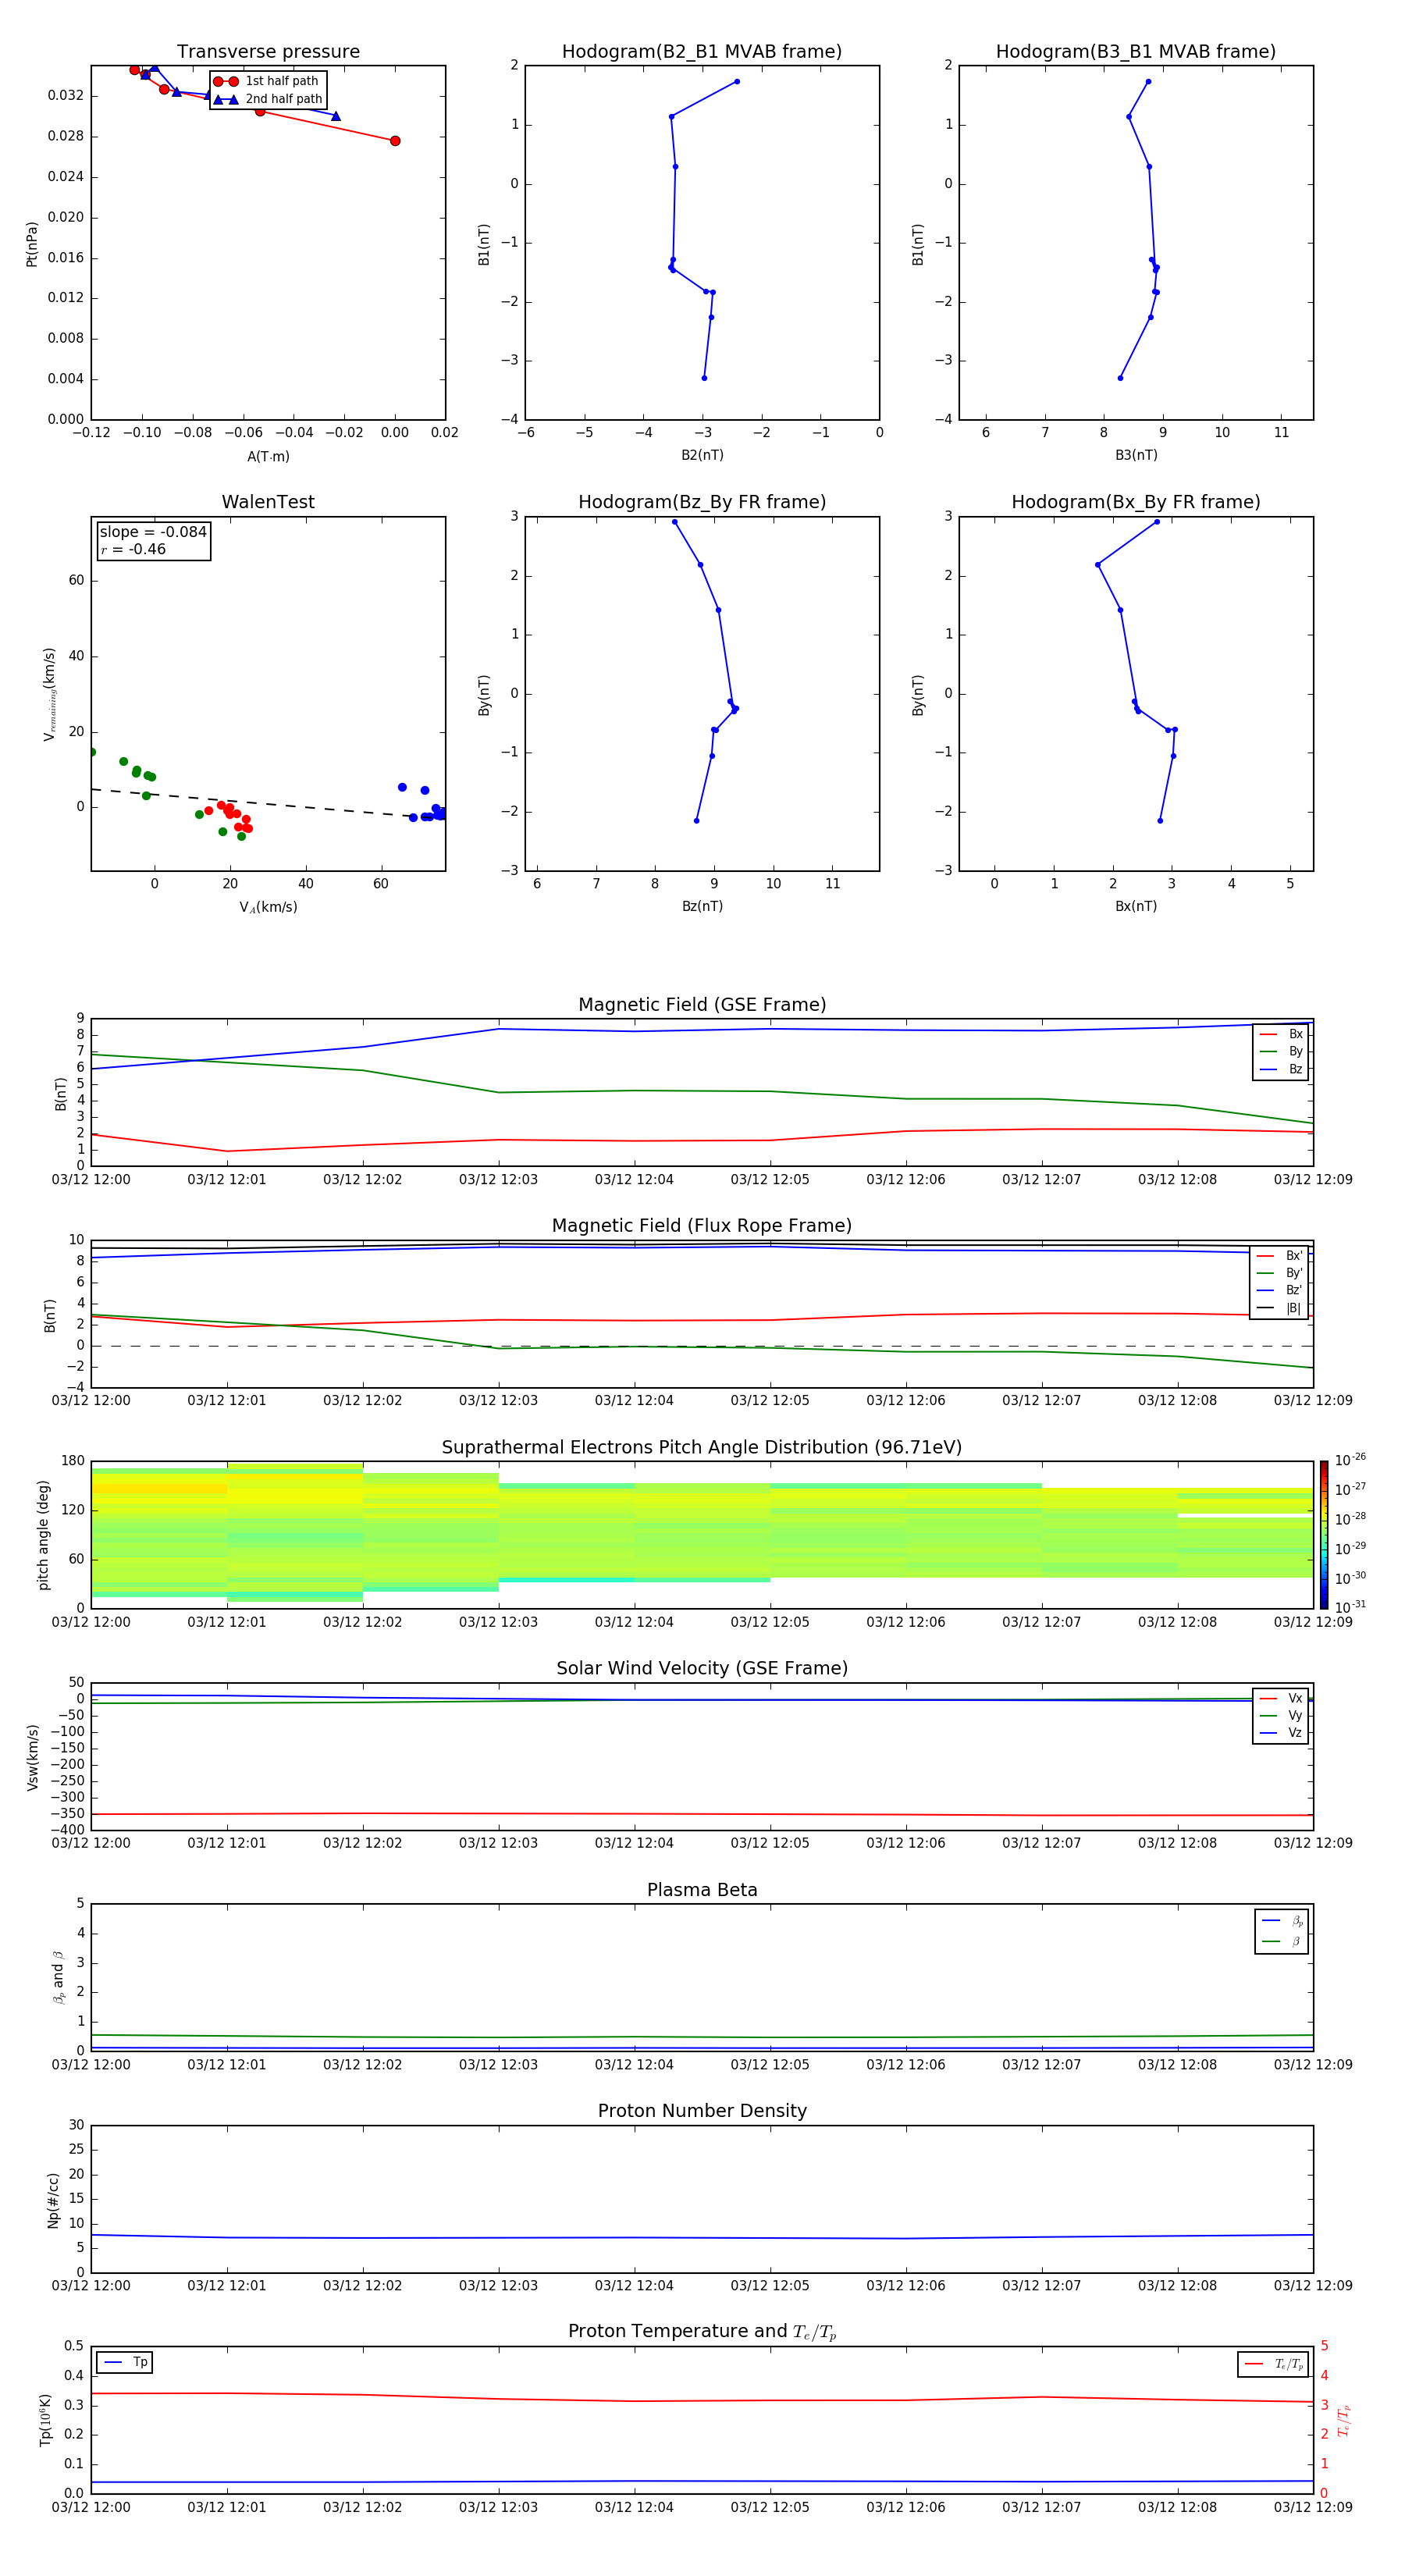The height and width of the screenshot is (2576, 1405).
Task: Click 'Solar Wind Velocity (GSE Frame)' title
Action: click(702, 1669)
